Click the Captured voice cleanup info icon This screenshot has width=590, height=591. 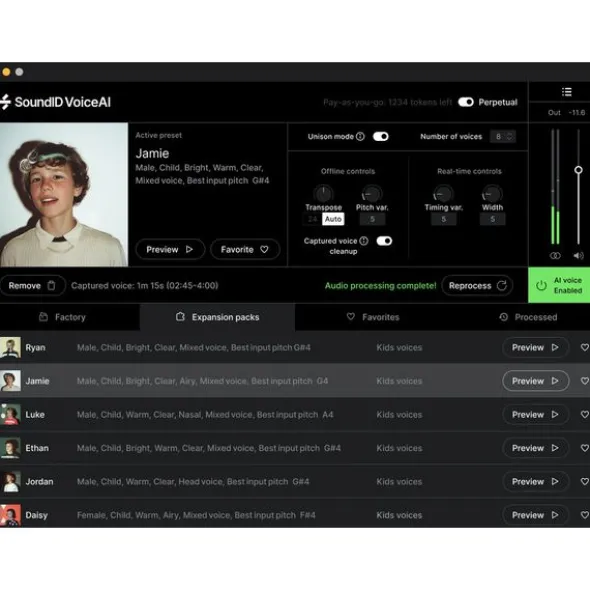(x=364, y=241)
